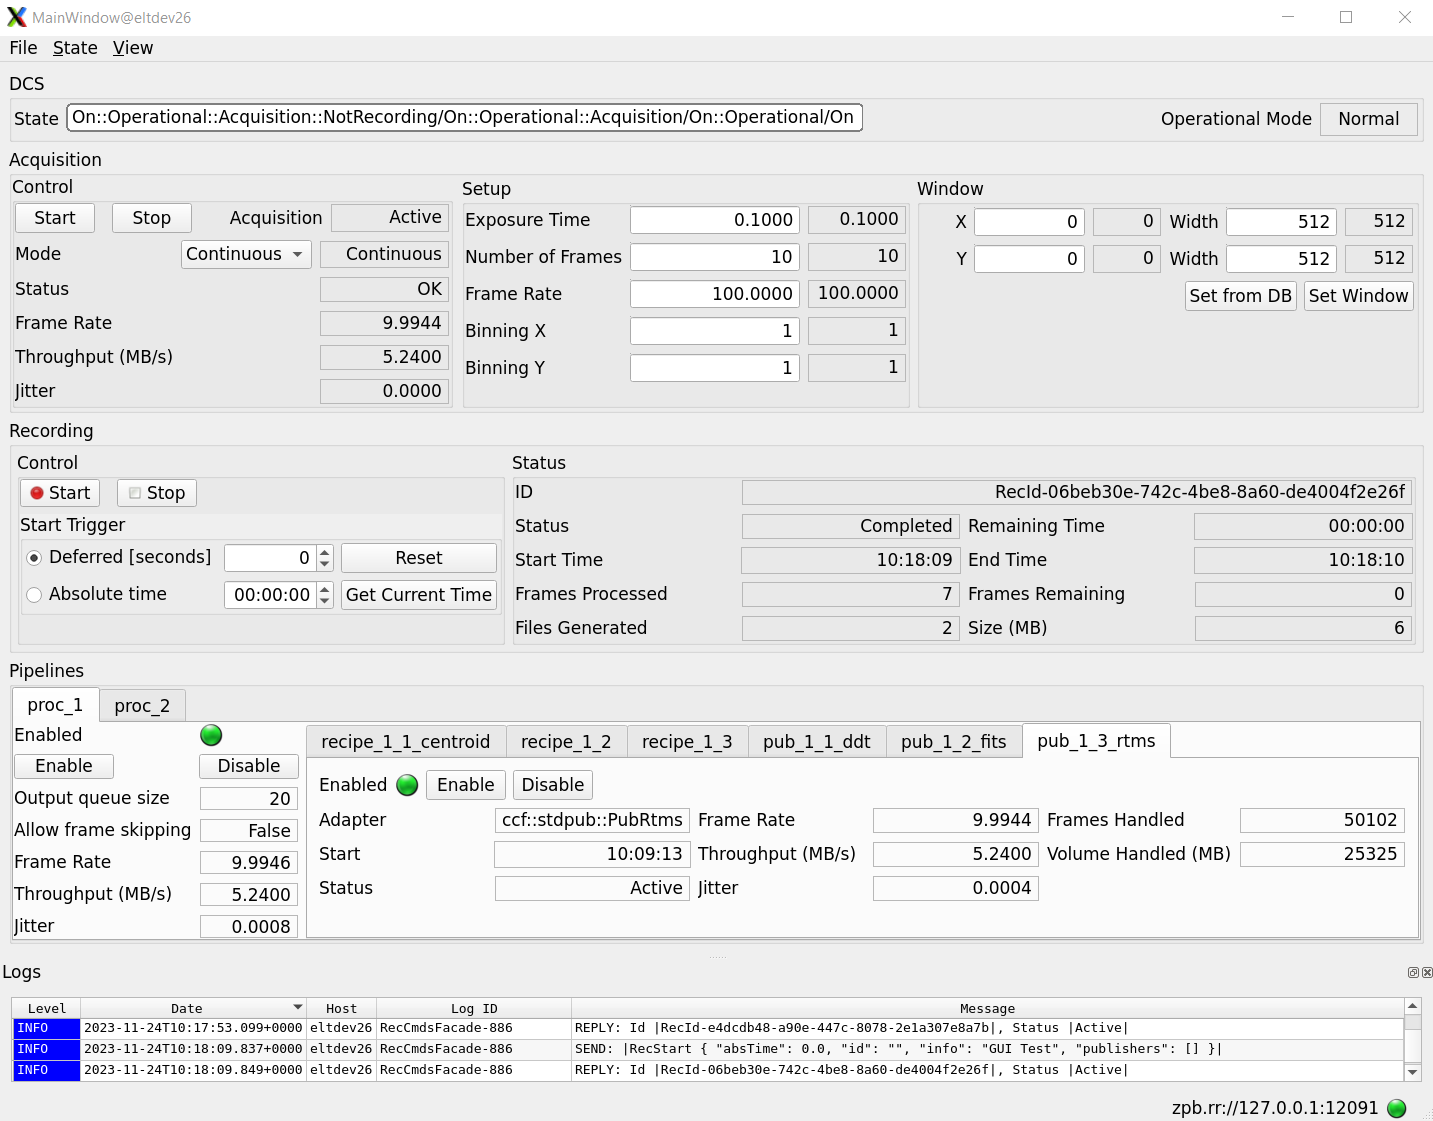Click the red Recording Start button

point(60,493)
